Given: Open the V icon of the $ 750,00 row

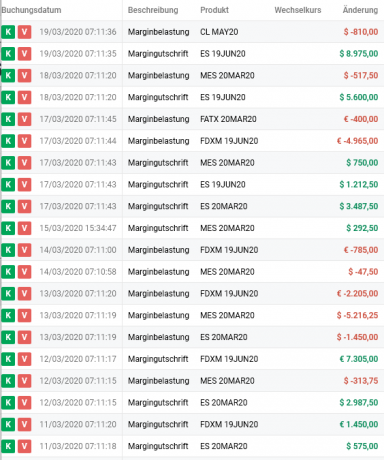Looking at the screenshot, I should [x=24, y=163].
